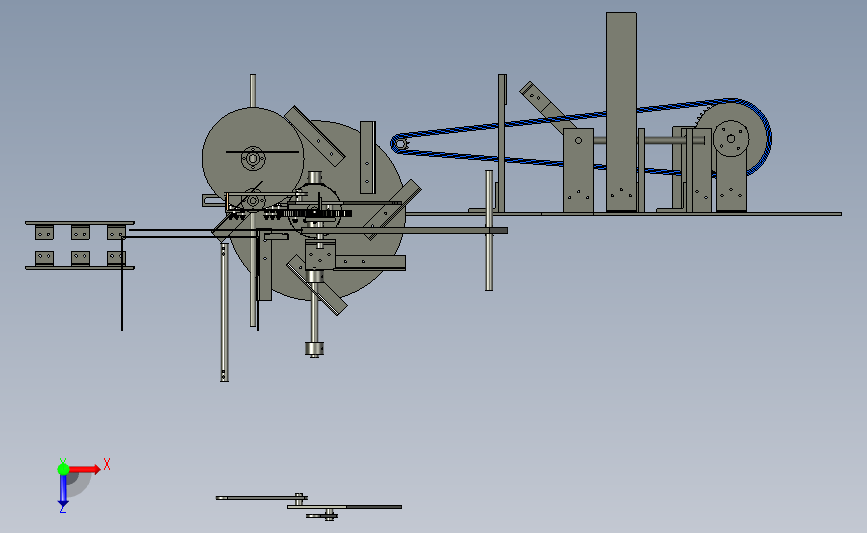Select the linkage assembly at bottom of view
The width and height of the screenshot is (867, 533).
click(x=310, y=506)
